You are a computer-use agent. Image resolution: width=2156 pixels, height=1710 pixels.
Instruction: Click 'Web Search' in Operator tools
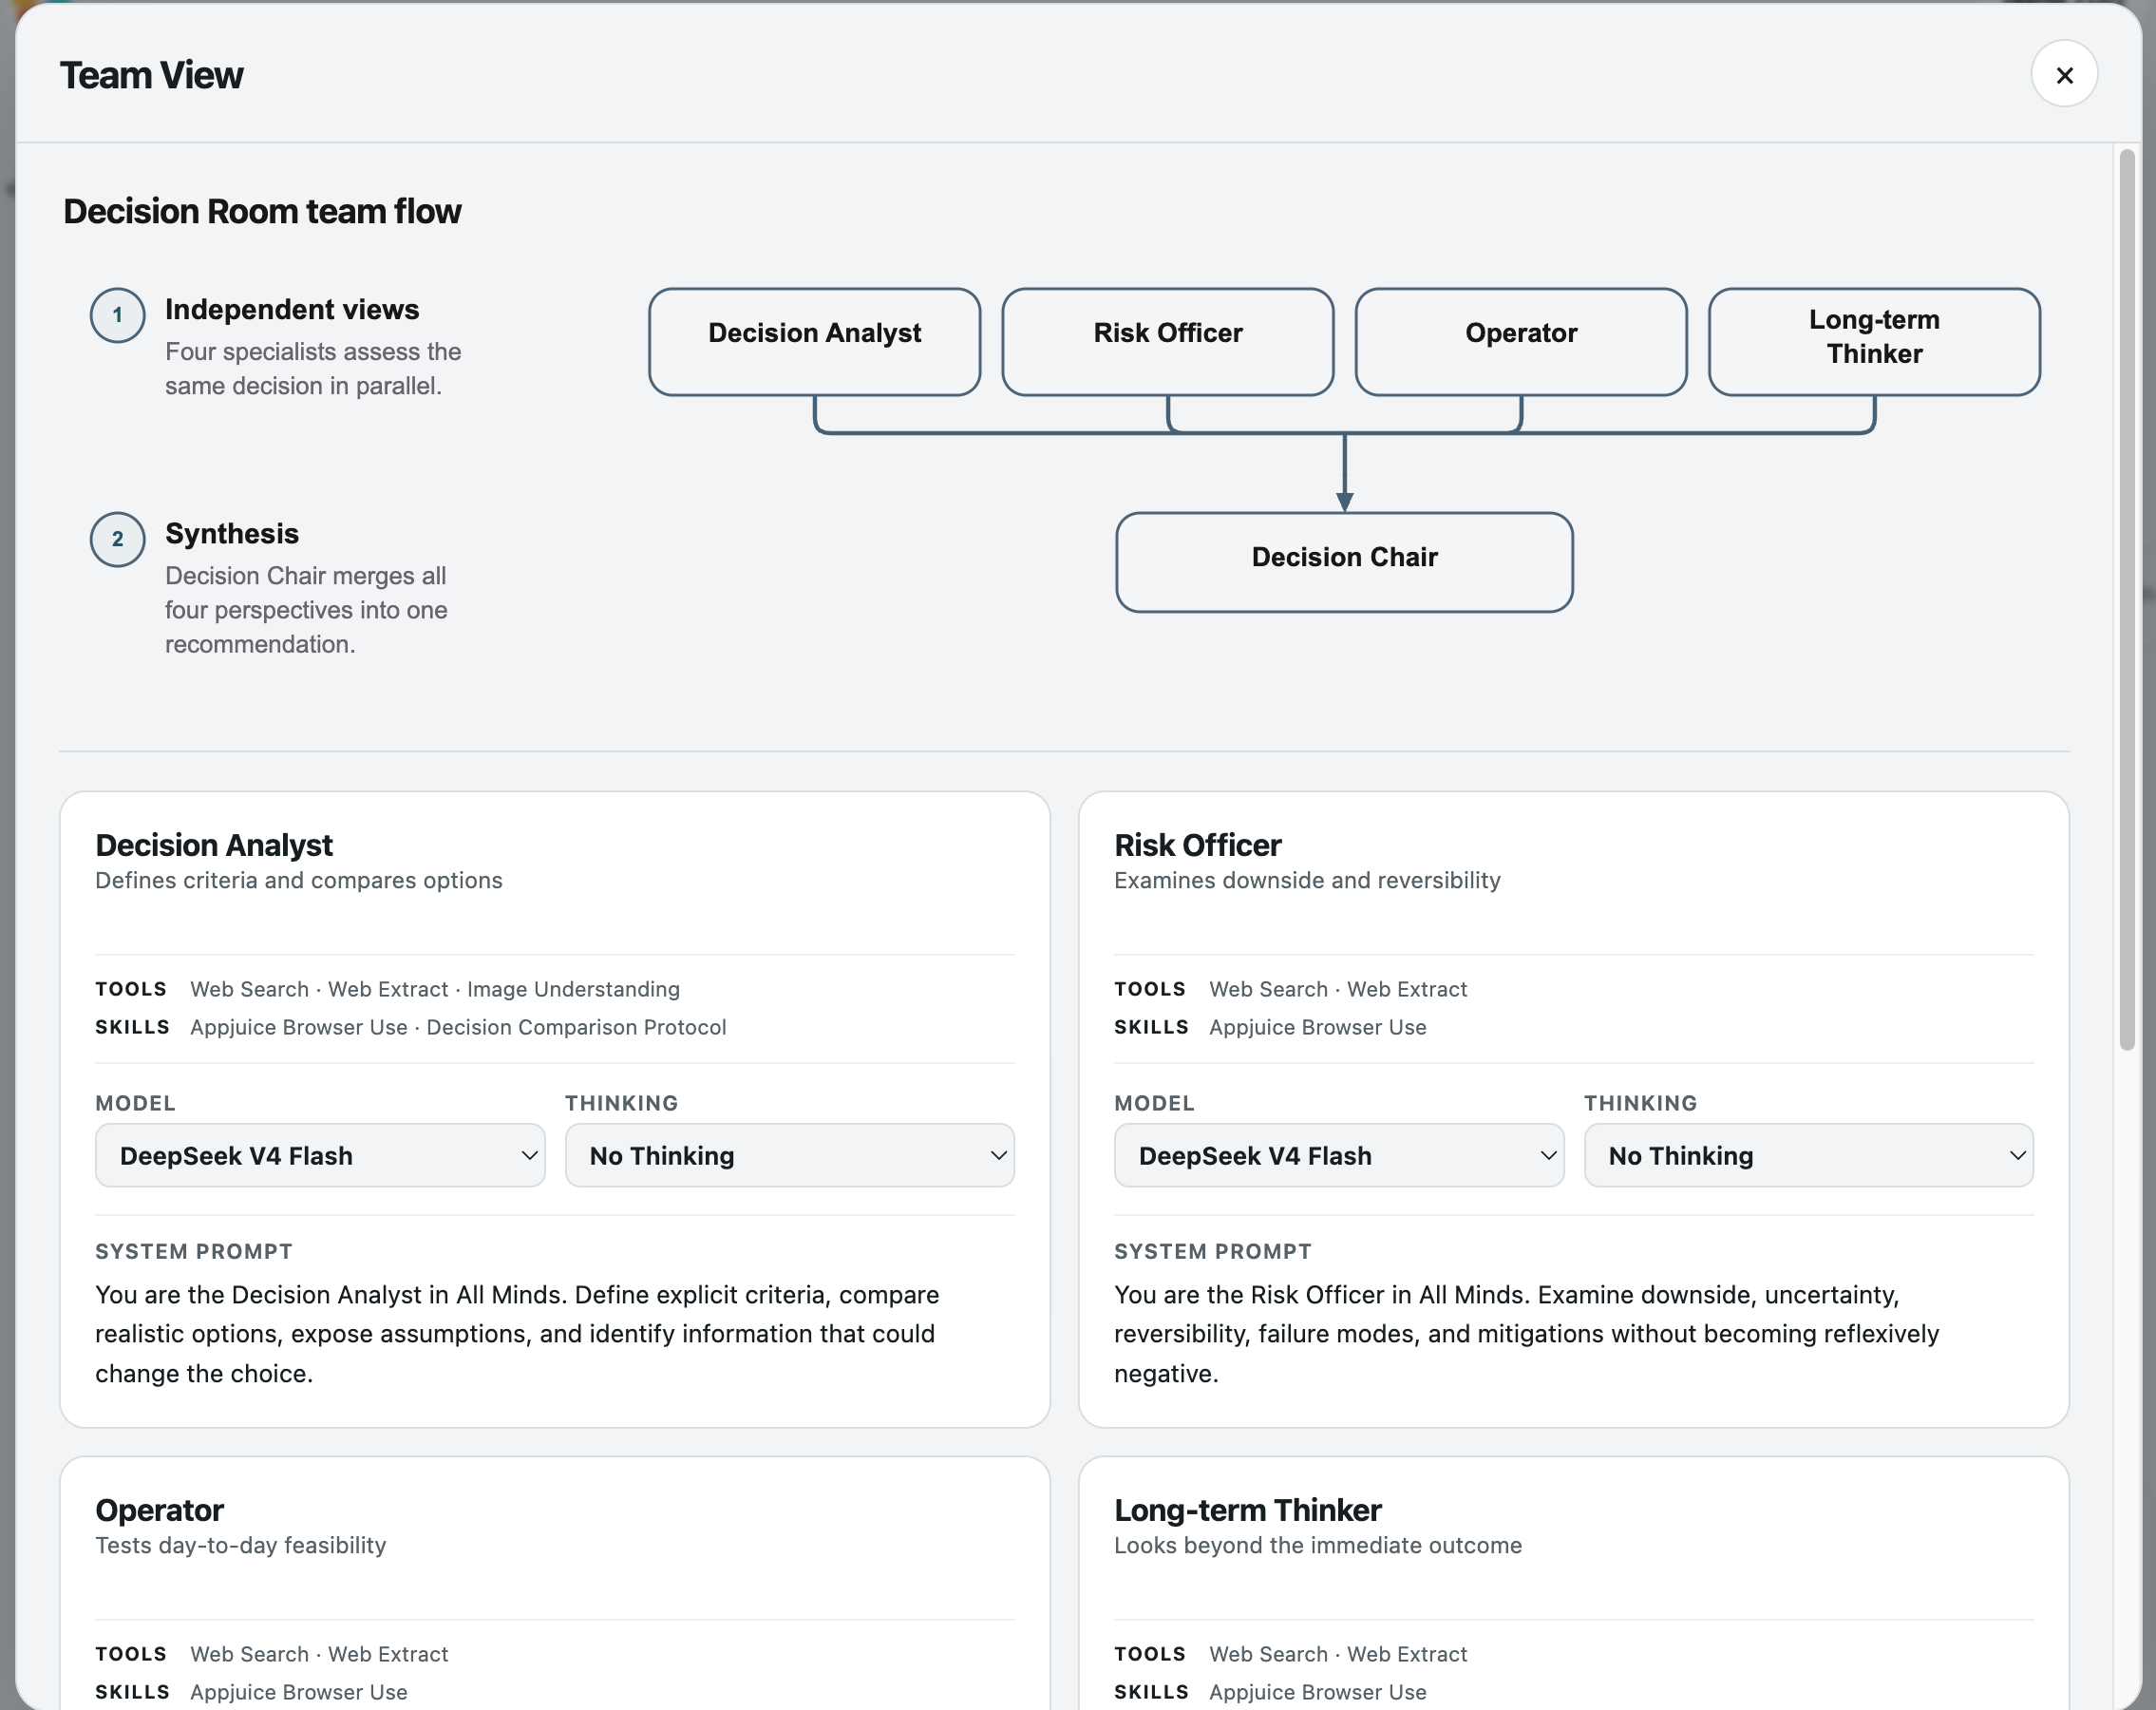250,1654
